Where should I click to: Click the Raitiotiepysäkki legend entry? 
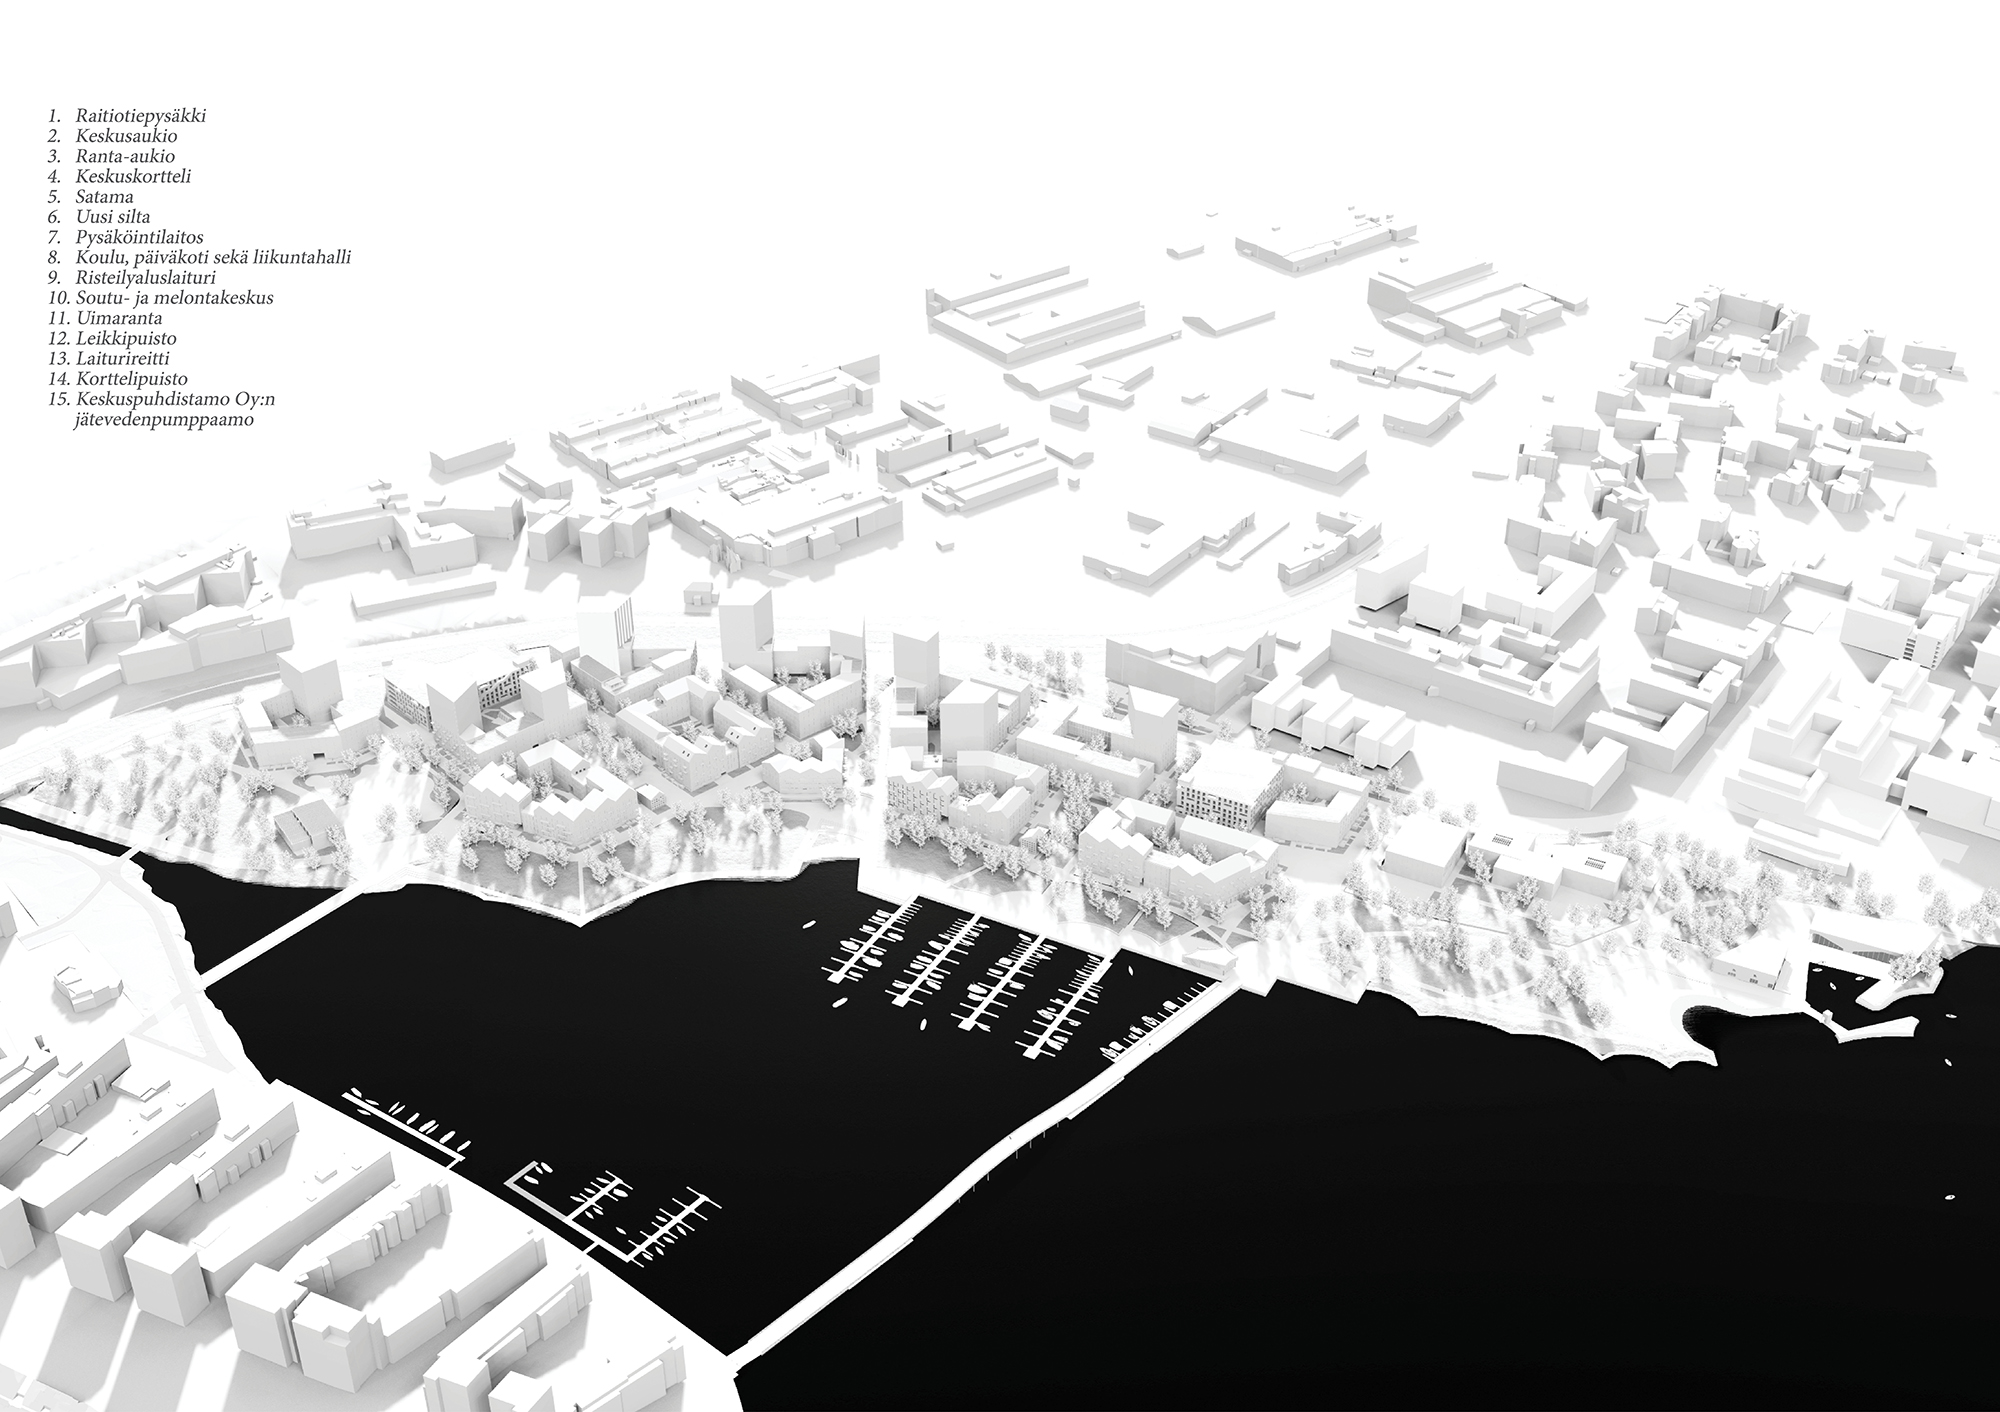coord(140,116)
